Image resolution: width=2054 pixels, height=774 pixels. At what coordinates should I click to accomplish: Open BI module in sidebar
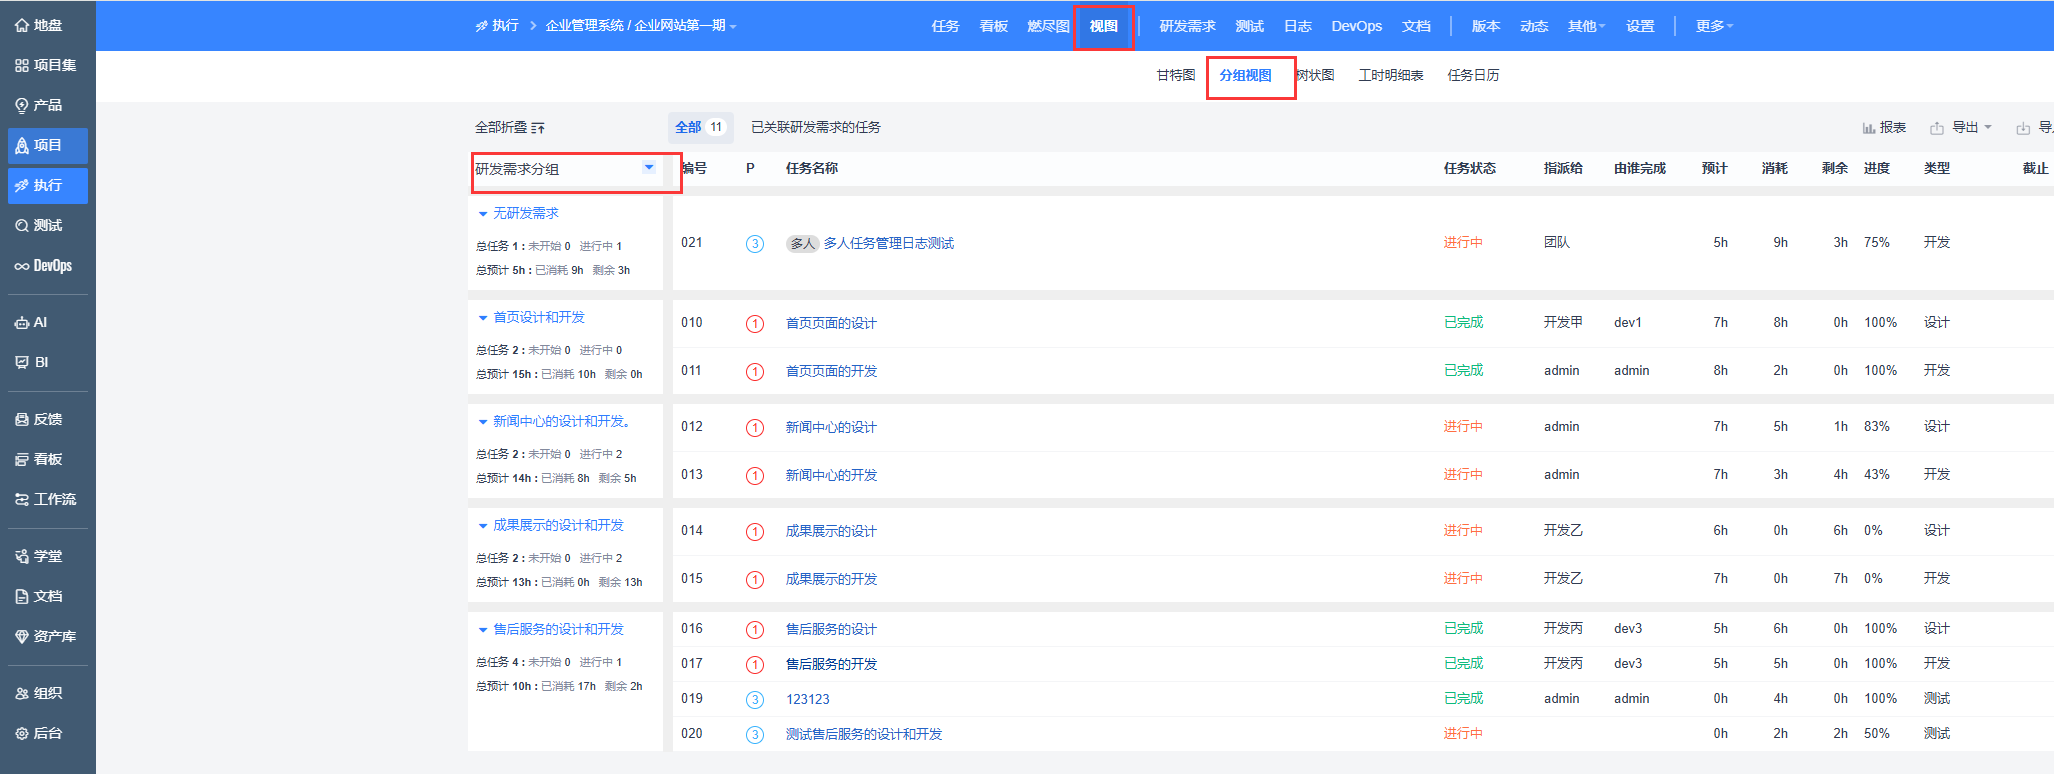pos(32,362)
